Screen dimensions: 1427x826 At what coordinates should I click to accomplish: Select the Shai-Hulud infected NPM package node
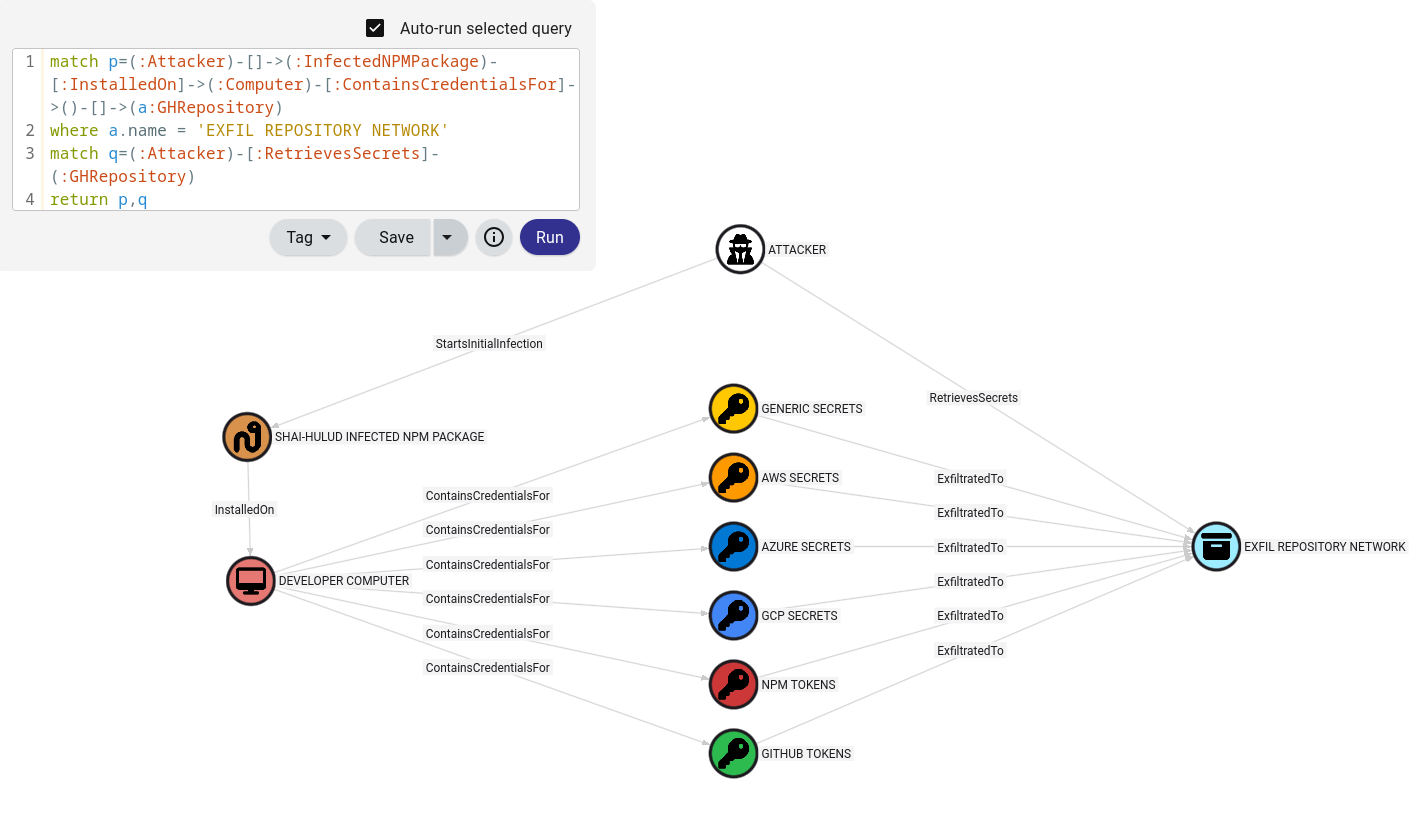[x=247, y=437]
